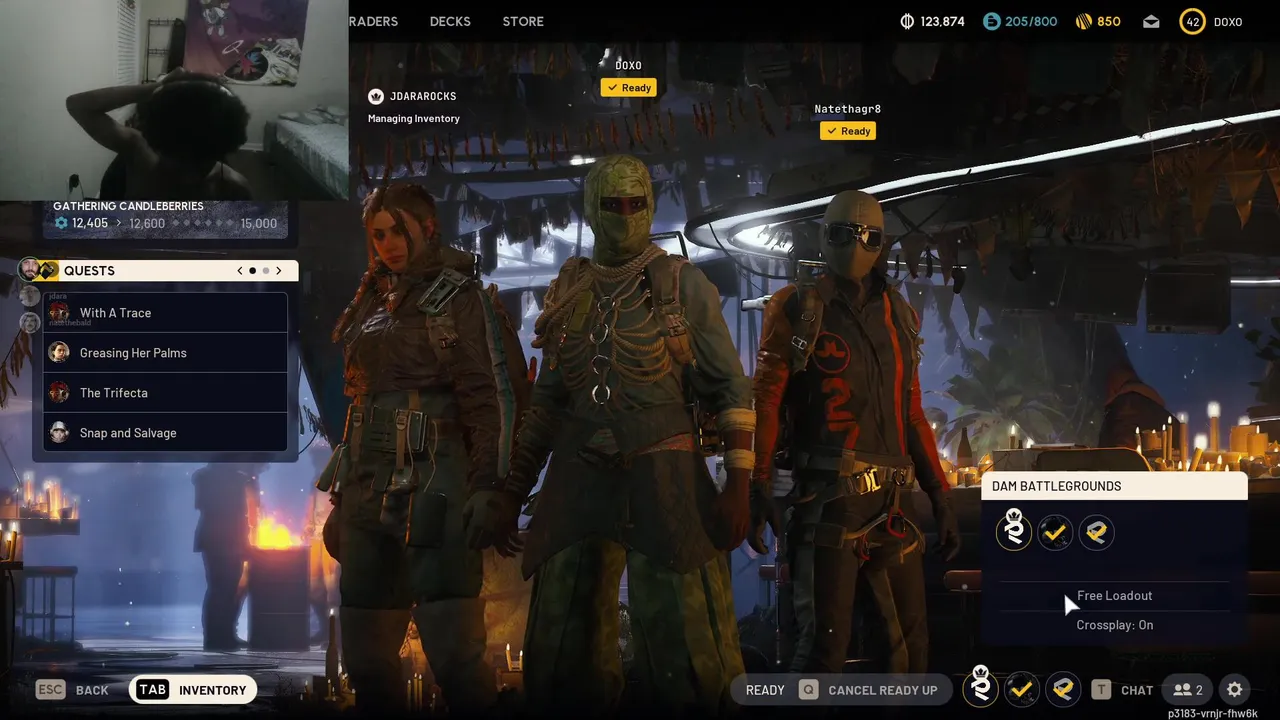Toggle Natethagr8's yellow Ready badge
The image size is (1280, 720).
[847, 131]
